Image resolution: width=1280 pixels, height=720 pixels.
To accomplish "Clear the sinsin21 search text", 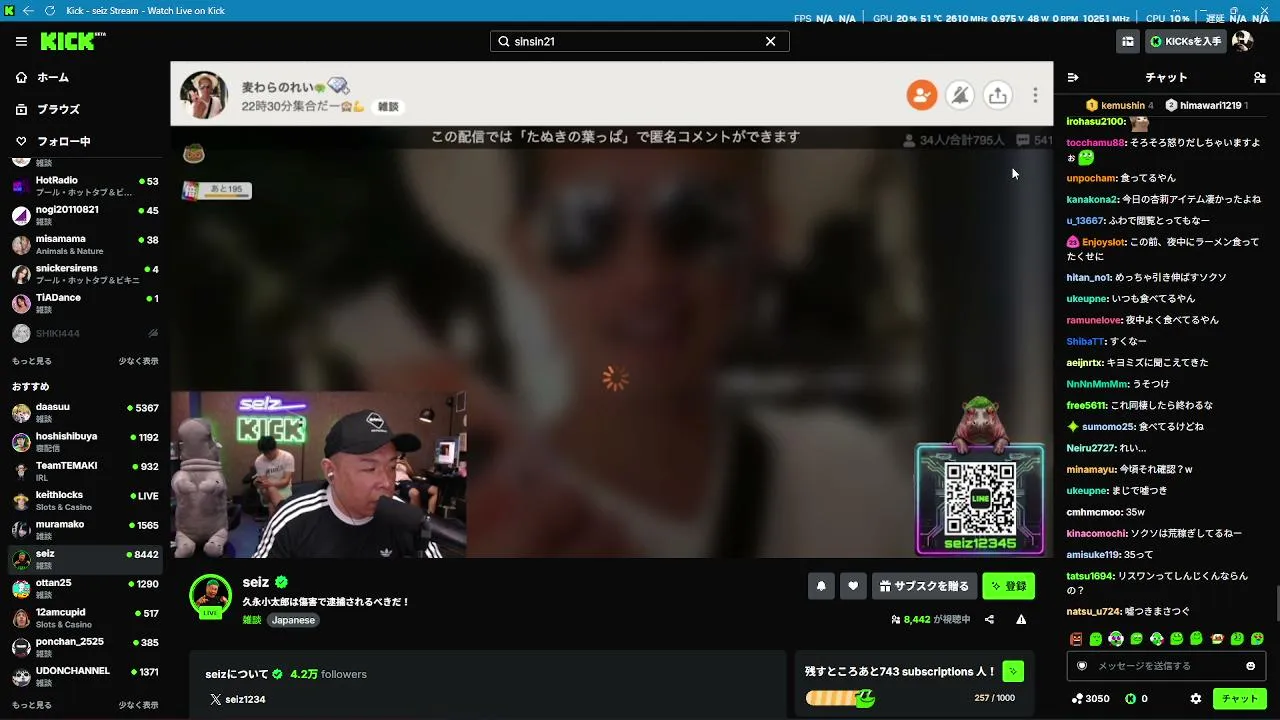I will pos(770,41).
